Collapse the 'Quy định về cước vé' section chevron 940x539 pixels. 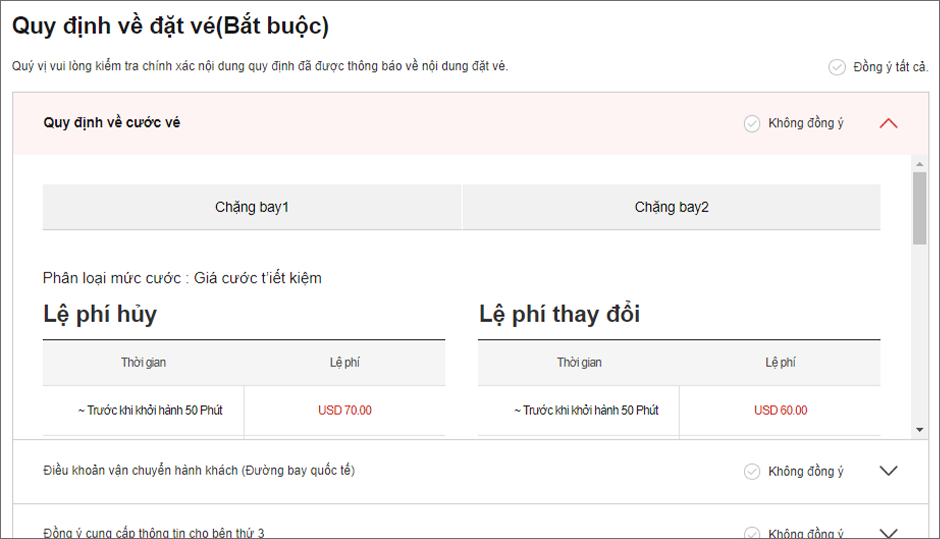pos(888,124)
